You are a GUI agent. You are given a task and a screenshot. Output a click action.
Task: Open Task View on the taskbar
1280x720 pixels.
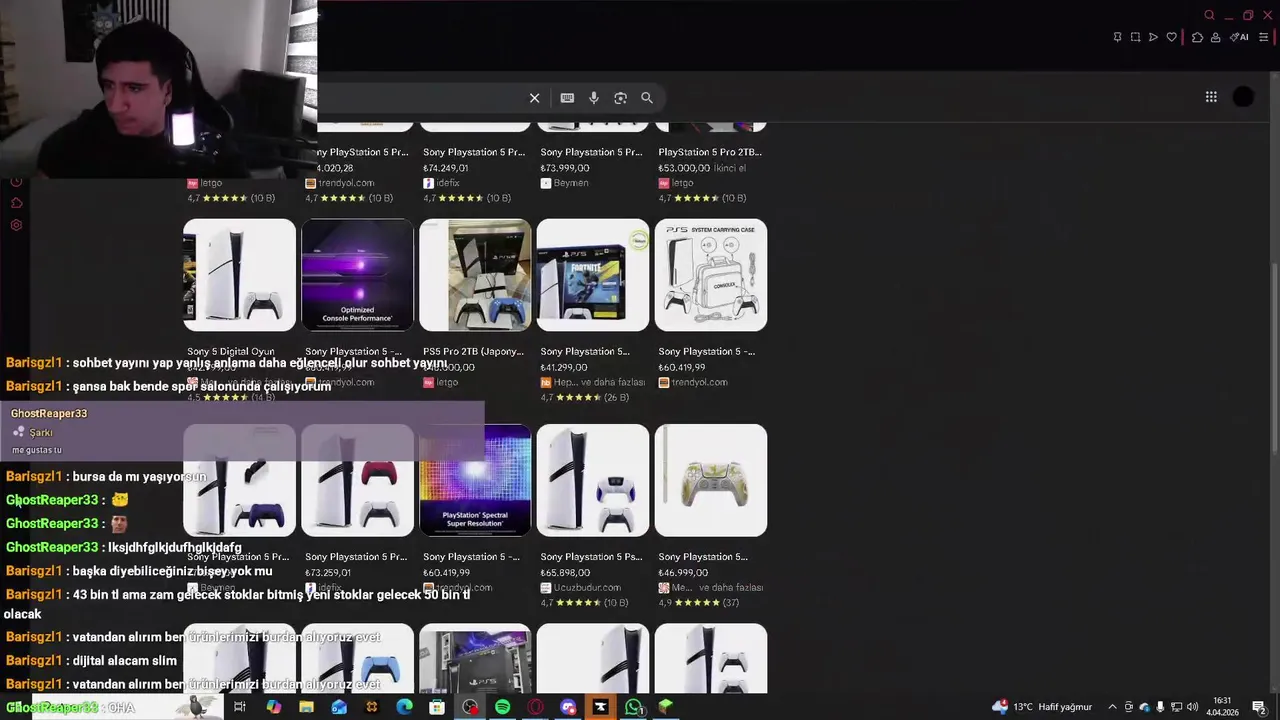240,707
